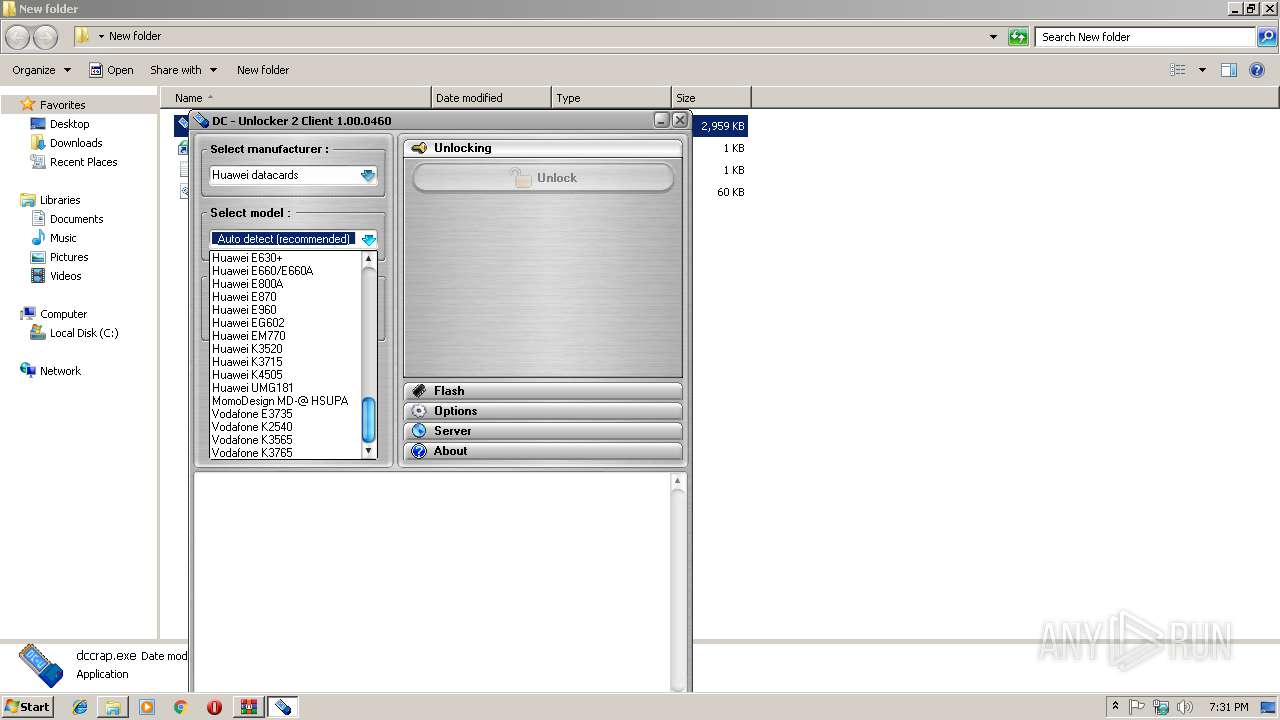
Task: Open Explorer help icon
Action: pyautogui.click(x=1258, y=70)
